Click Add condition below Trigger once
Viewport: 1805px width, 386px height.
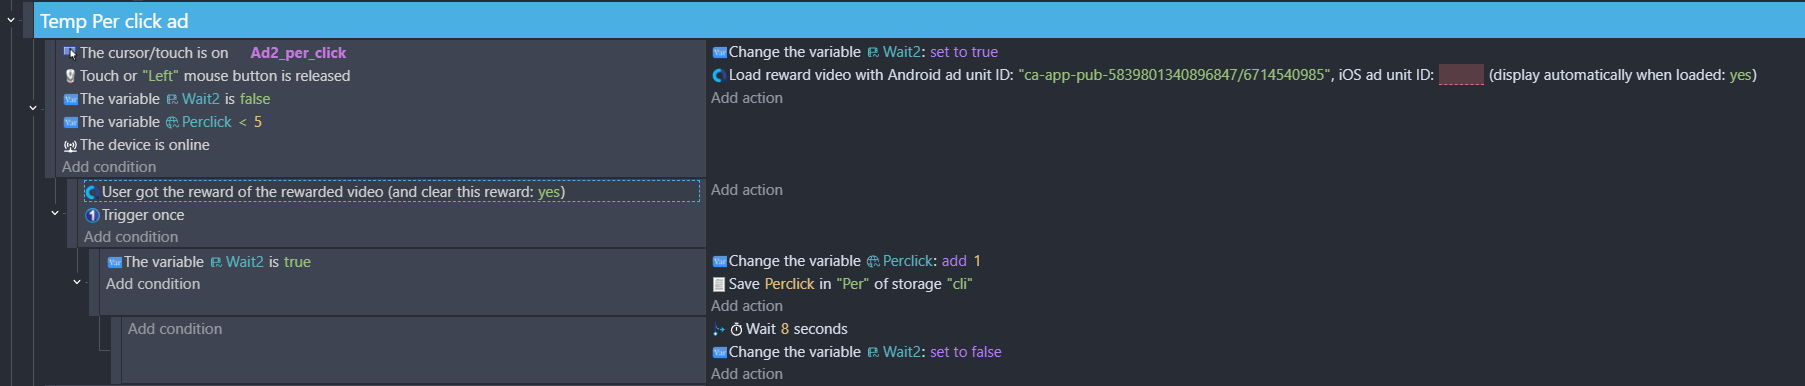(131, 237)
